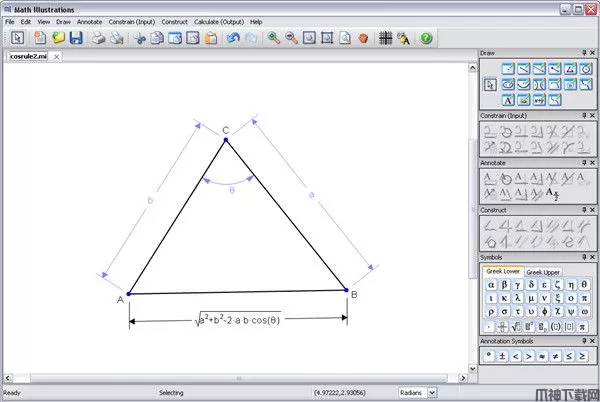Select the square root expression below the triangle
This screenshot has height=402, width=600.
tap(238, 321)
